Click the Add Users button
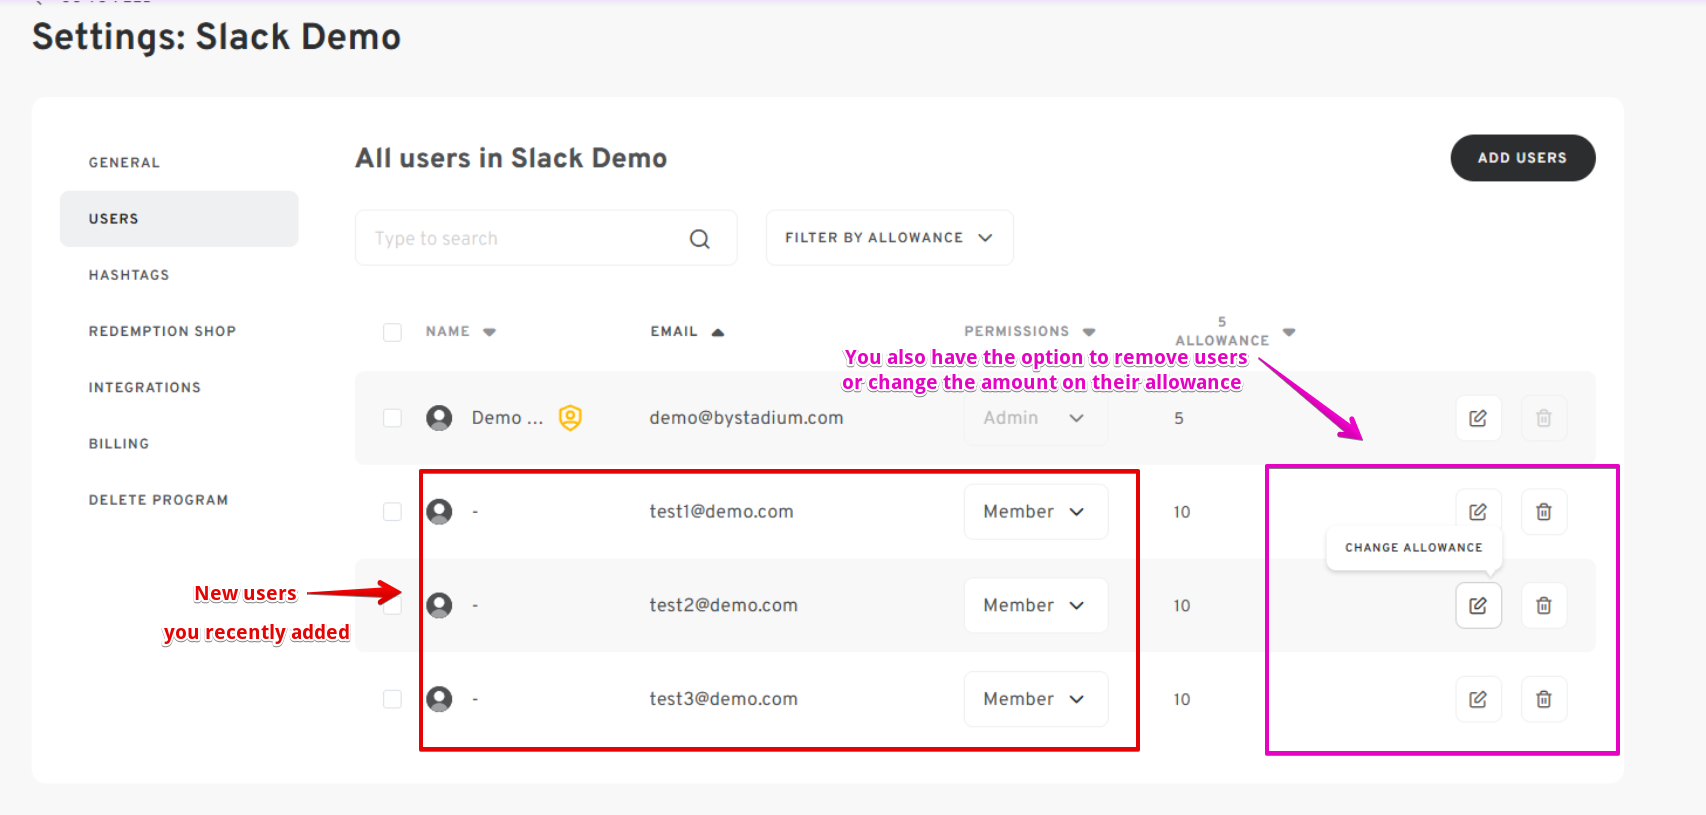 (x=1522, y=158)
